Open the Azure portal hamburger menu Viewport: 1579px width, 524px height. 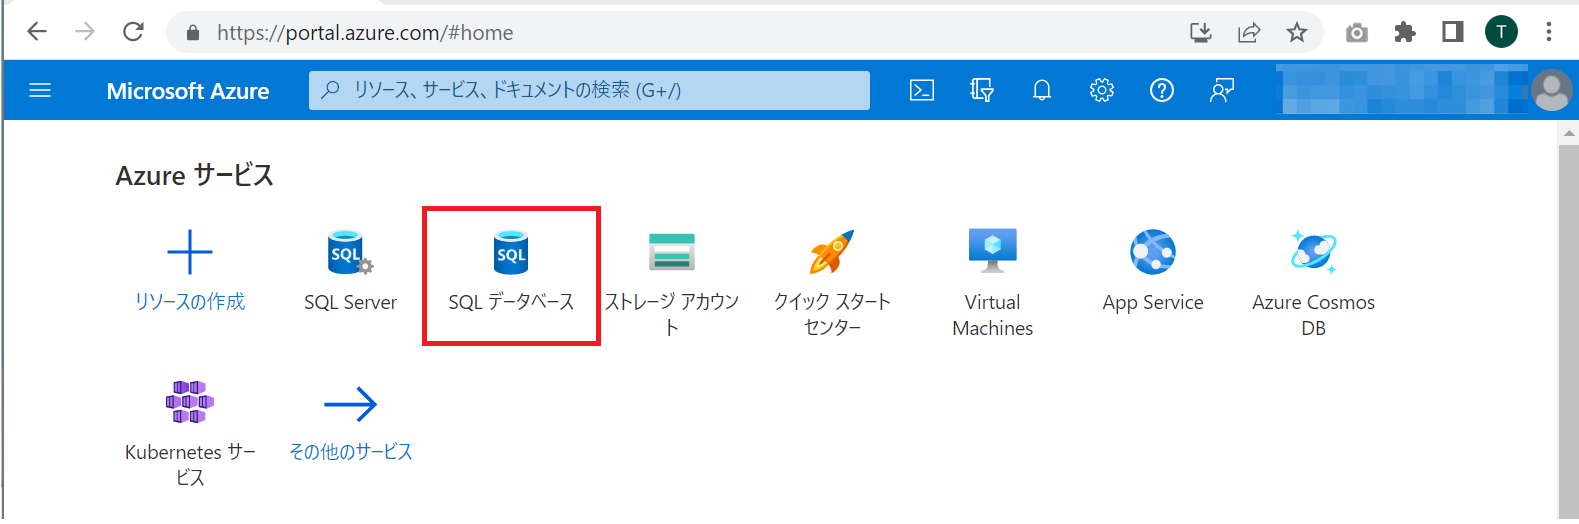coord(40,91)
